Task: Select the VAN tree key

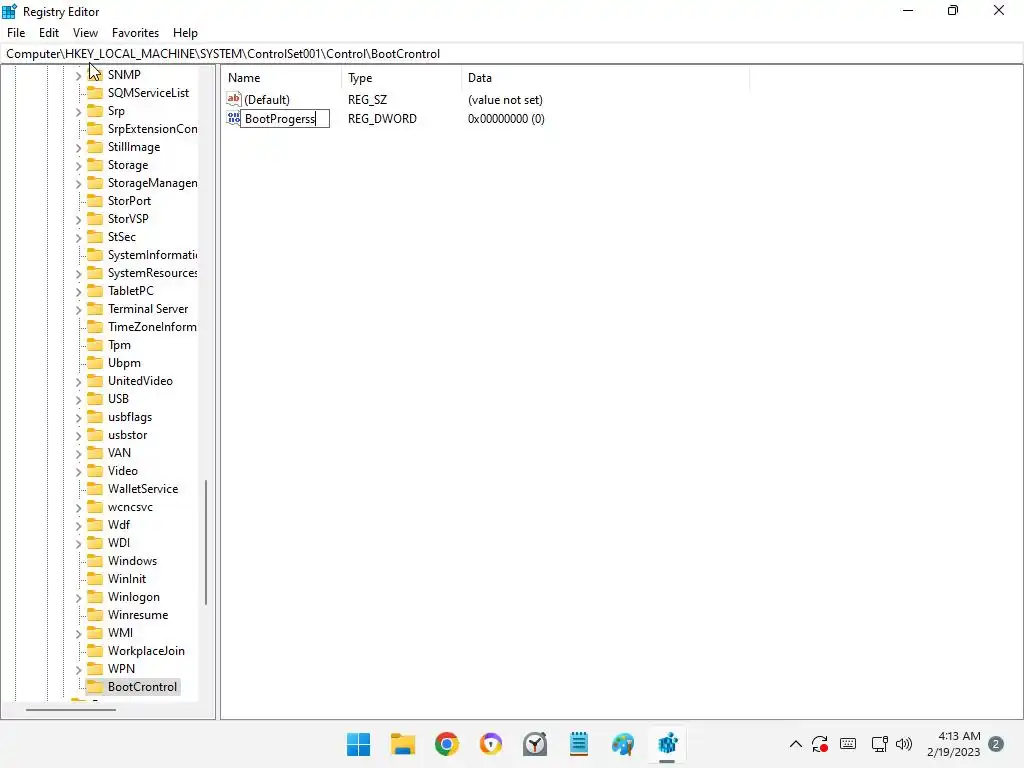Action: coord(119,453)
